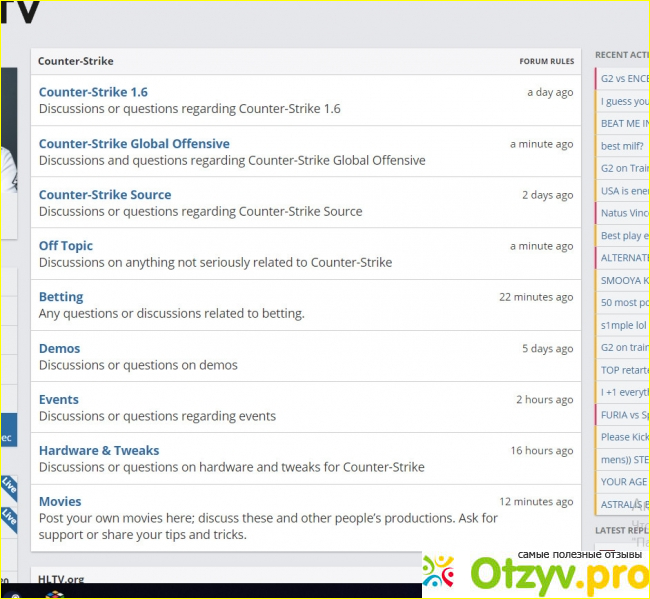The height and width of the screenshot is (599, 650).
Task: Open the FORUM RULES link
Action: point(546,61)
